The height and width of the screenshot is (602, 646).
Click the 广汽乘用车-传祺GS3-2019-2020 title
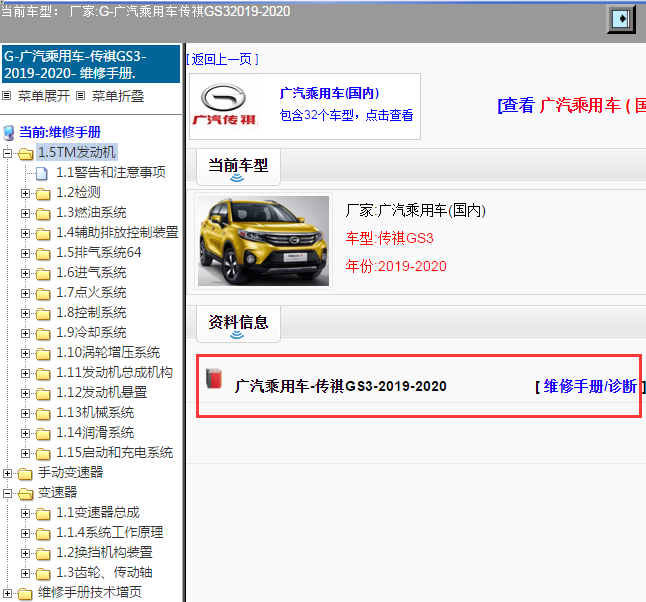tap(341, 386)
